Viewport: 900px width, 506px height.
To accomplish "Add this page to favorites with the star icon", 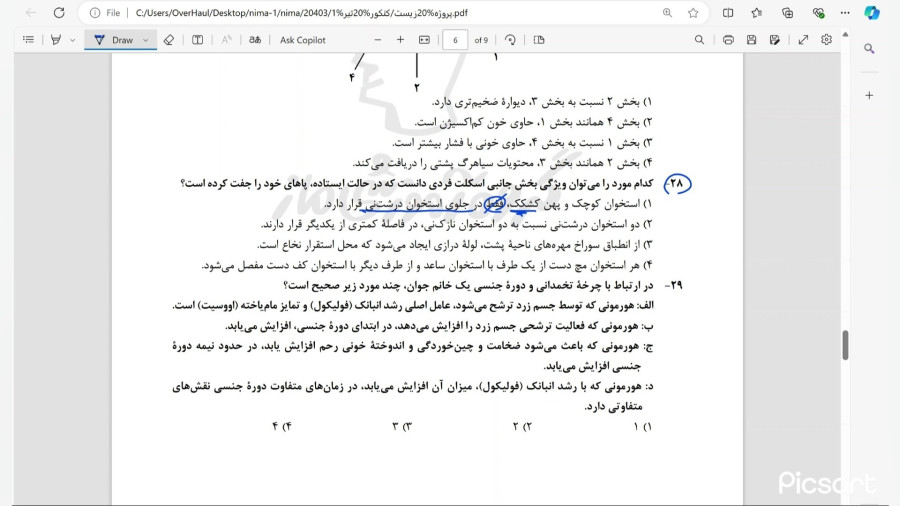I will pos(693,13).
